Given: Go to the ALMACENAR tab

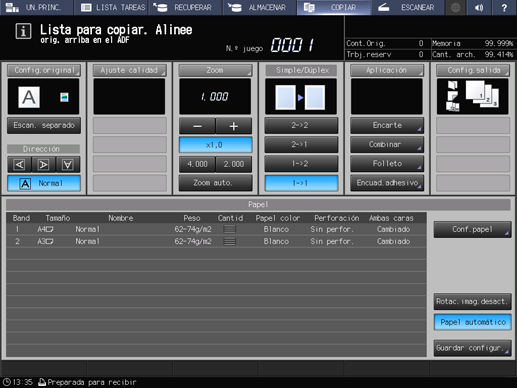Looking at the screenshot, I should (x=260, y=7).
